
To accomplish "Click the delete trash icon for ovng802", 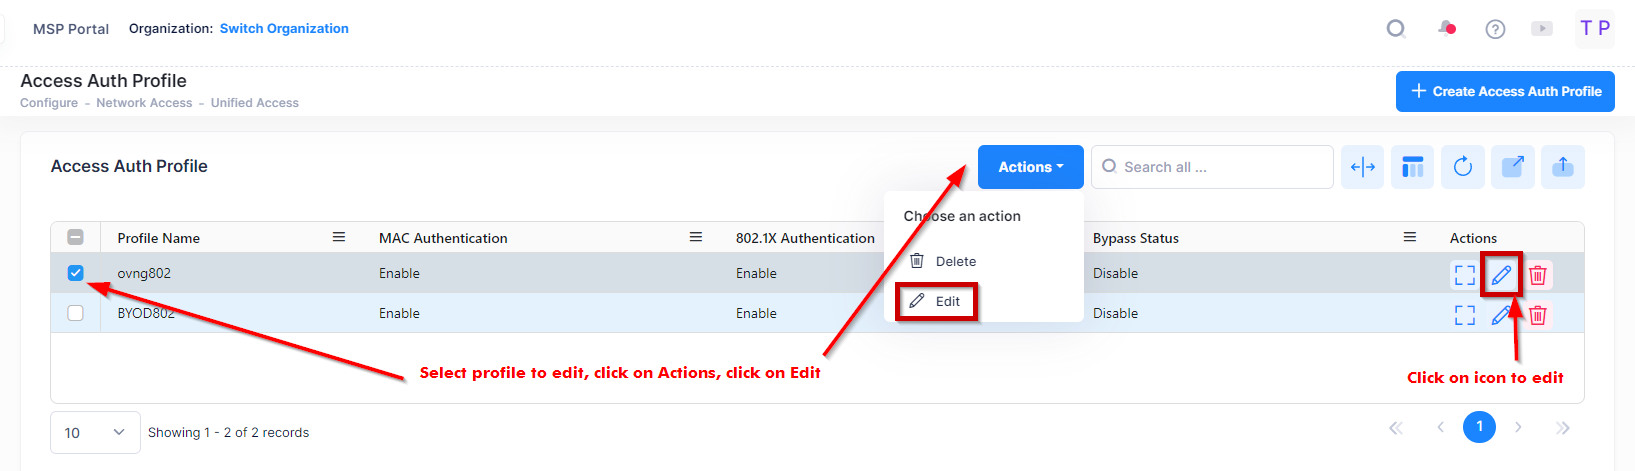I will pos(1538,275).
